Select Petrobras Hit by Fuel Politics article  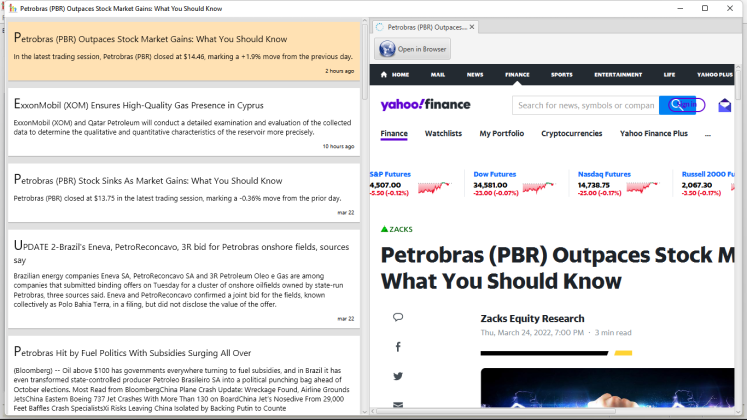(184, 375)
